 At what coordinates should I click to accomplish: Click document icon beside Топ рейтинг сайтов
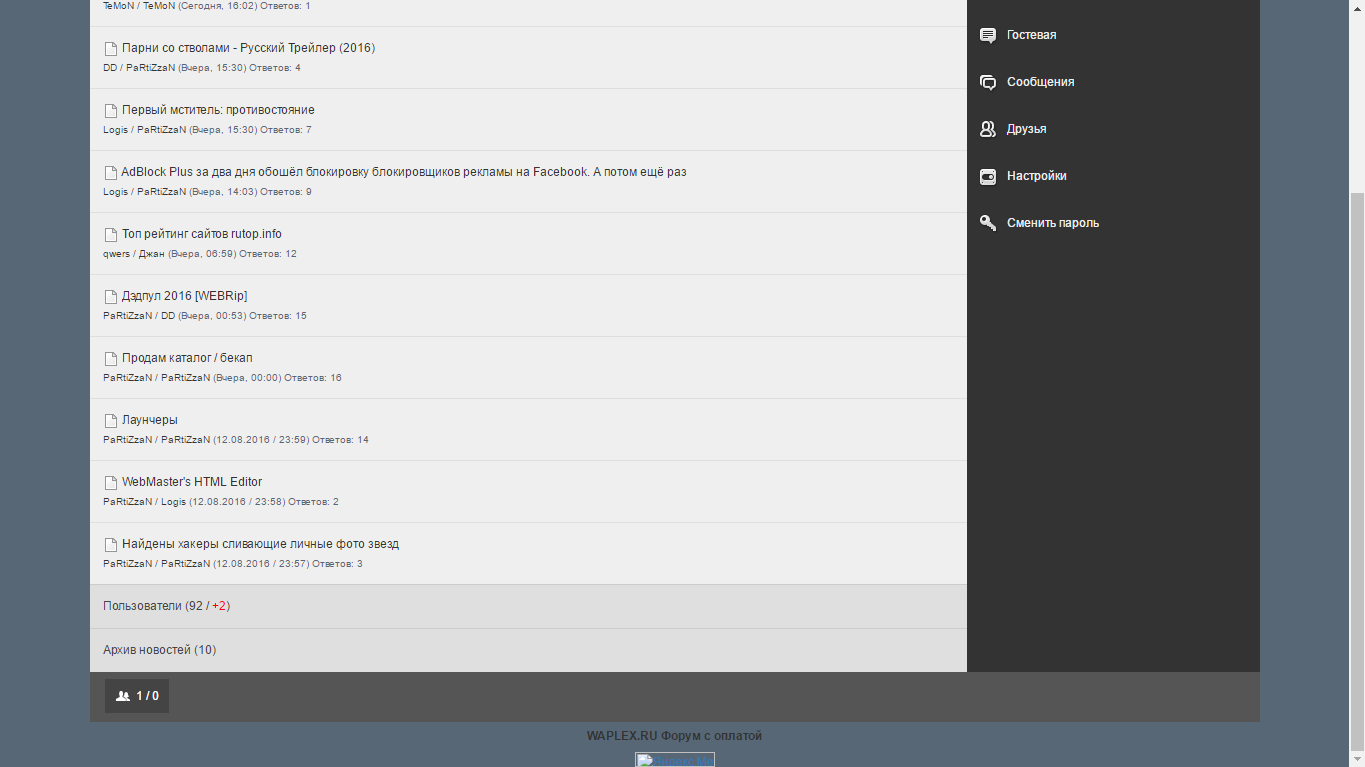[111, 234]
